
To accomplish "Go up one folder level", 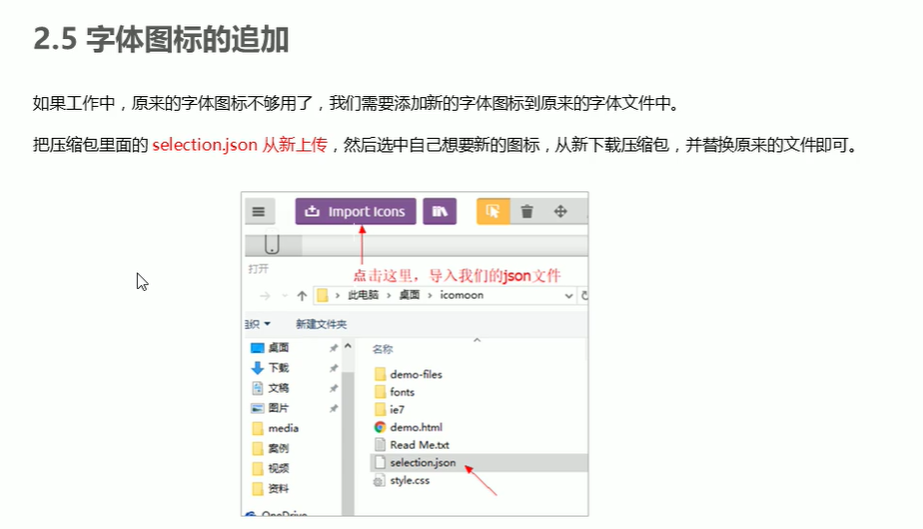I will [302, 295].
